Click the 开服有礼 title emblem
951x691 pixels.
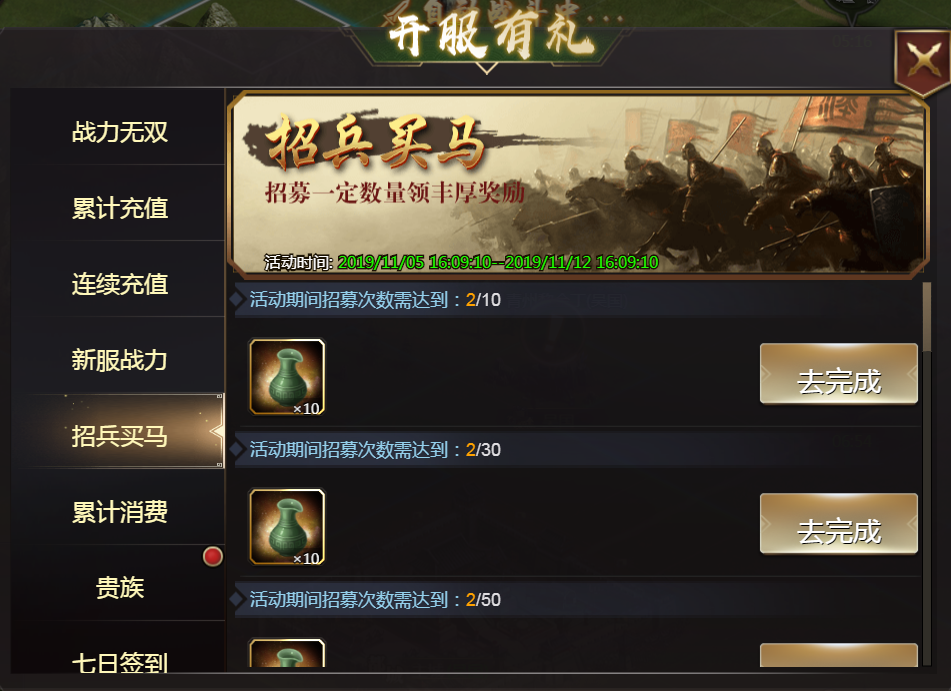click(487, 35)
